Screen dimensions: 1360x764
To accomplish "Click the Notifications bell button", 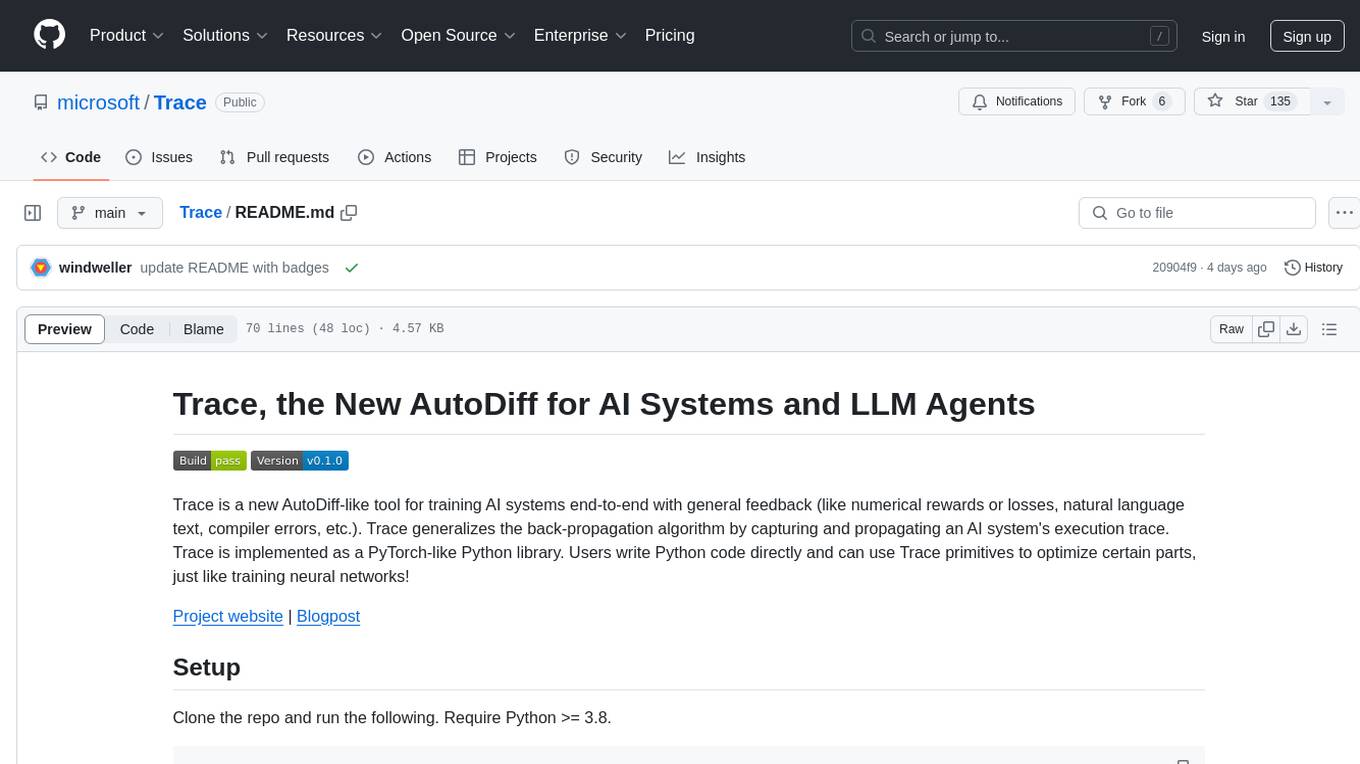I will click(x=1017, y=101).
